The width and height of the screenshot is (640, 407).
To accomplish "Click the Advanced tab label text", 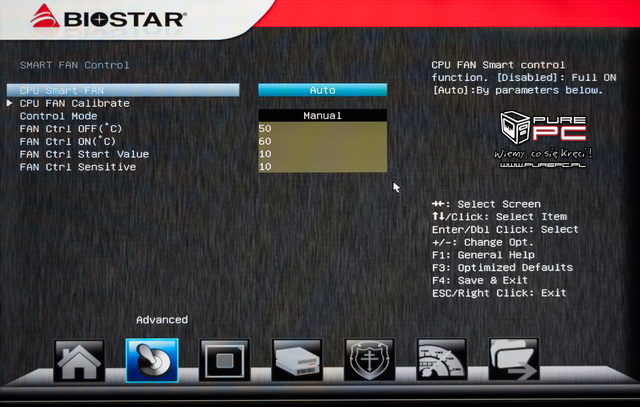I will [x=162, y=320].
